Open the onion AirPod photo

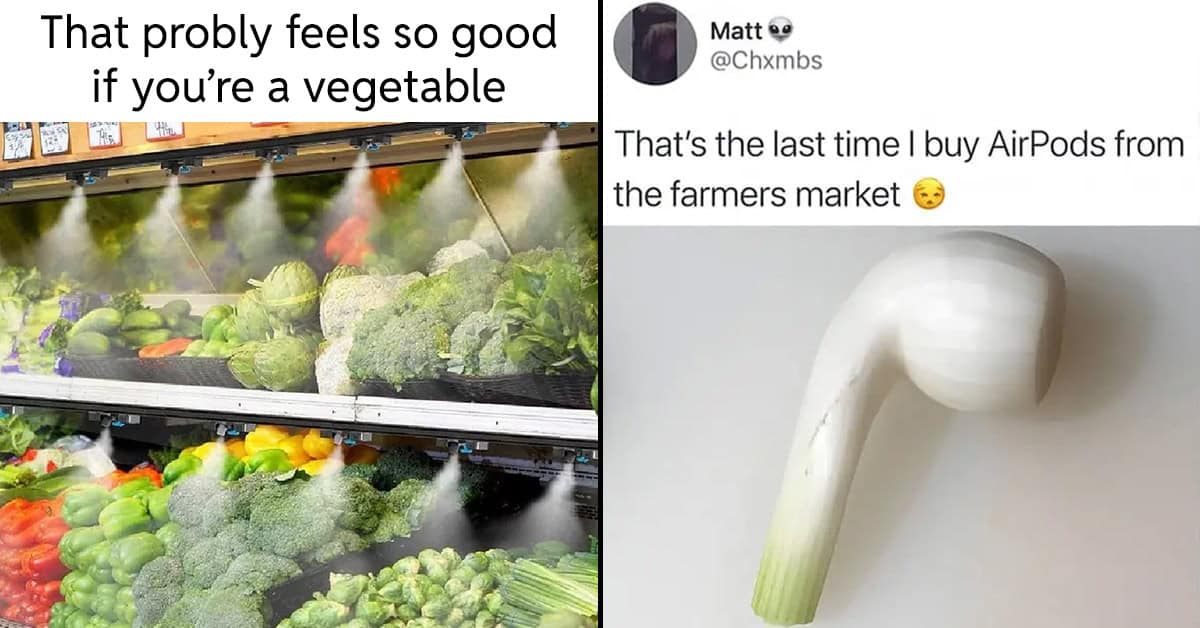click(903, 427)
